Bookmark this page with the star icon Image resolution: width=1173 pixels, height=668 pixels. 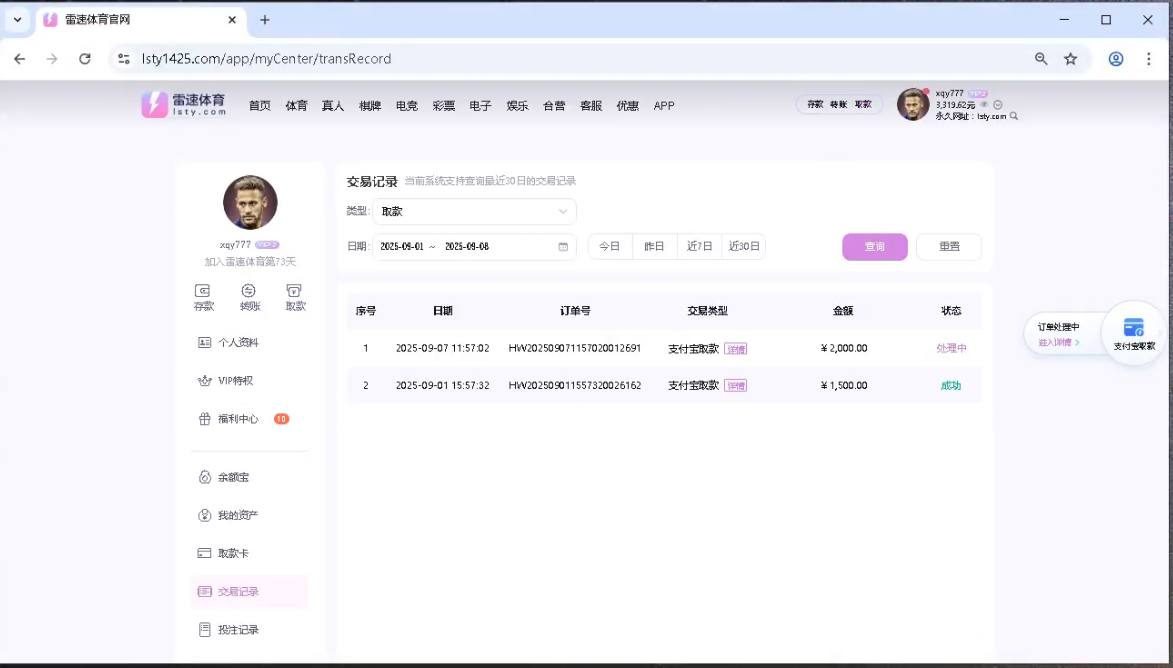pyautogui.click(x=1071, y=59)
